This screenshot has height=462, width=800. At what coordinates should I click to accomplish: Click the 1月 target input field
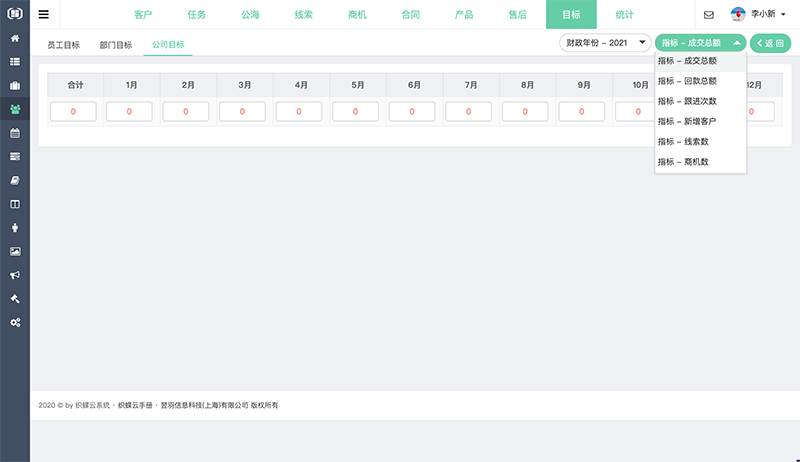click(130, 112)
